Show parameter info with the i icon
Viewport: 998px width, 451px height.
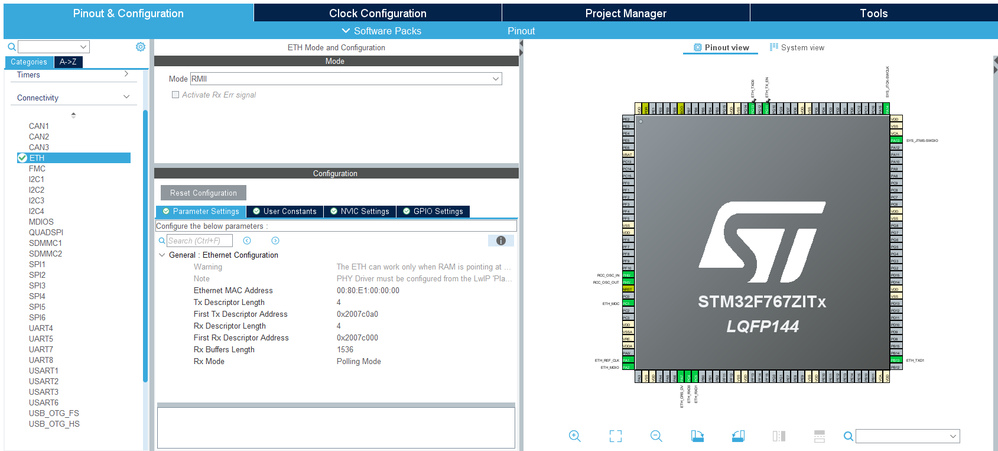coord(501,240)
